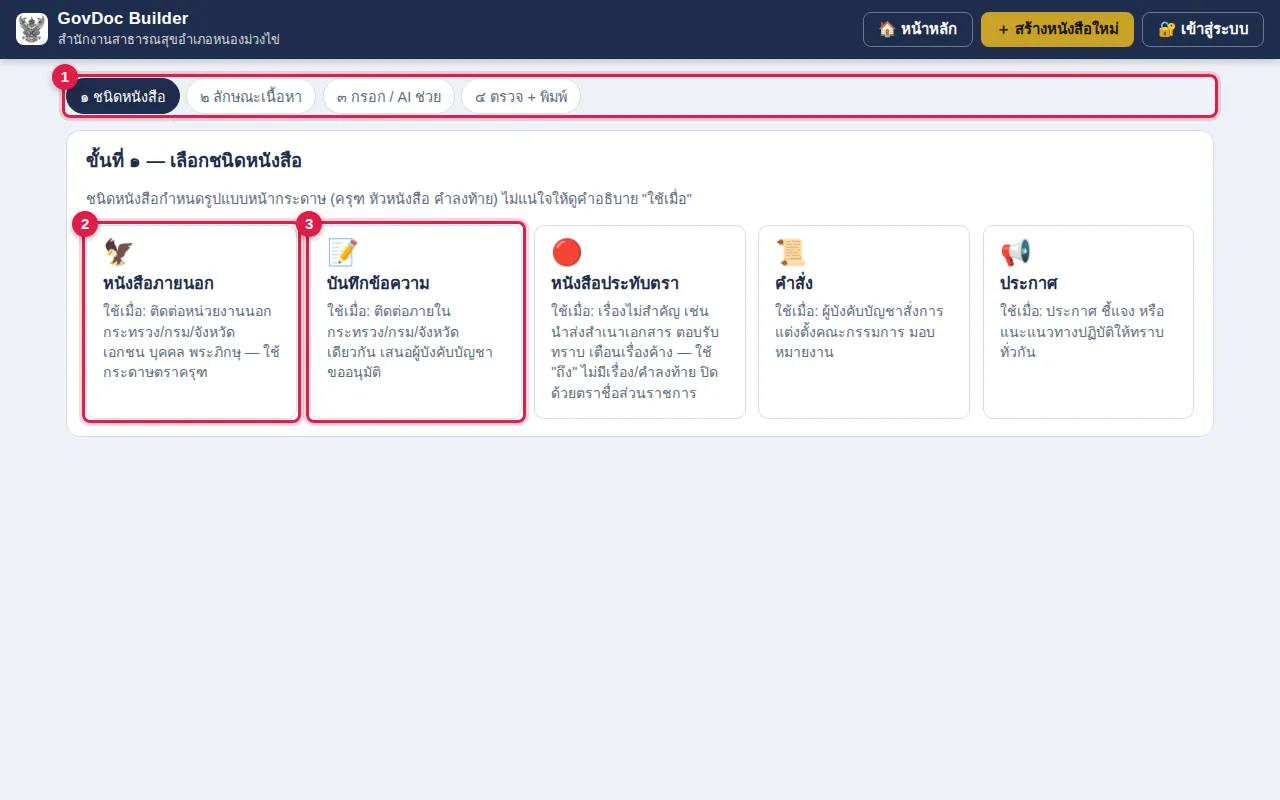
Task: Click the eagle icon on หนังสือภายนอก card
Action: click(x=118, y=252)
